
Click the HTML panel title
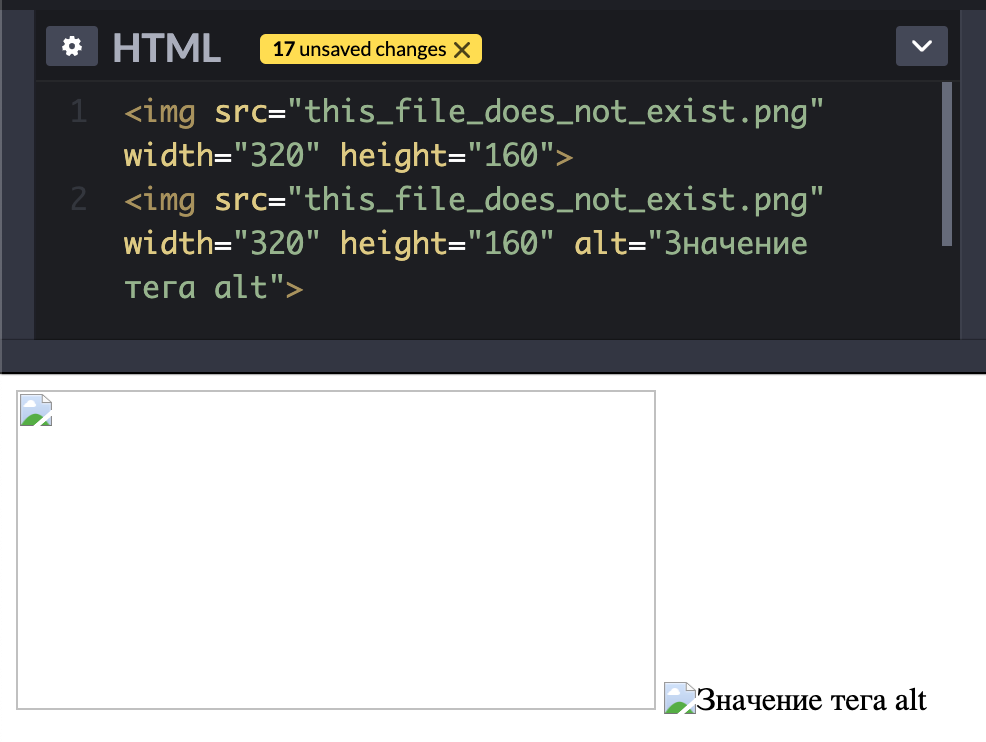click(166, 48)
